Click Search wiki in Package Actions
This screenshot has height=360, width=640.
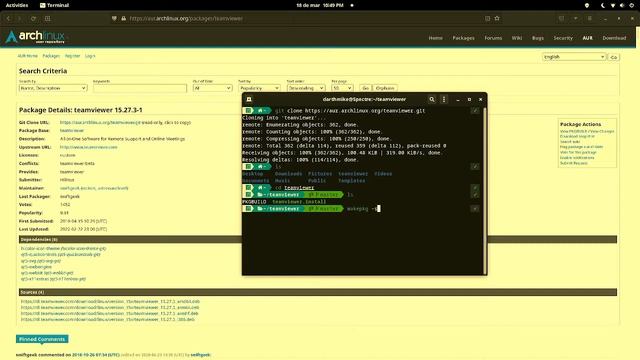(x=570, y=142)
